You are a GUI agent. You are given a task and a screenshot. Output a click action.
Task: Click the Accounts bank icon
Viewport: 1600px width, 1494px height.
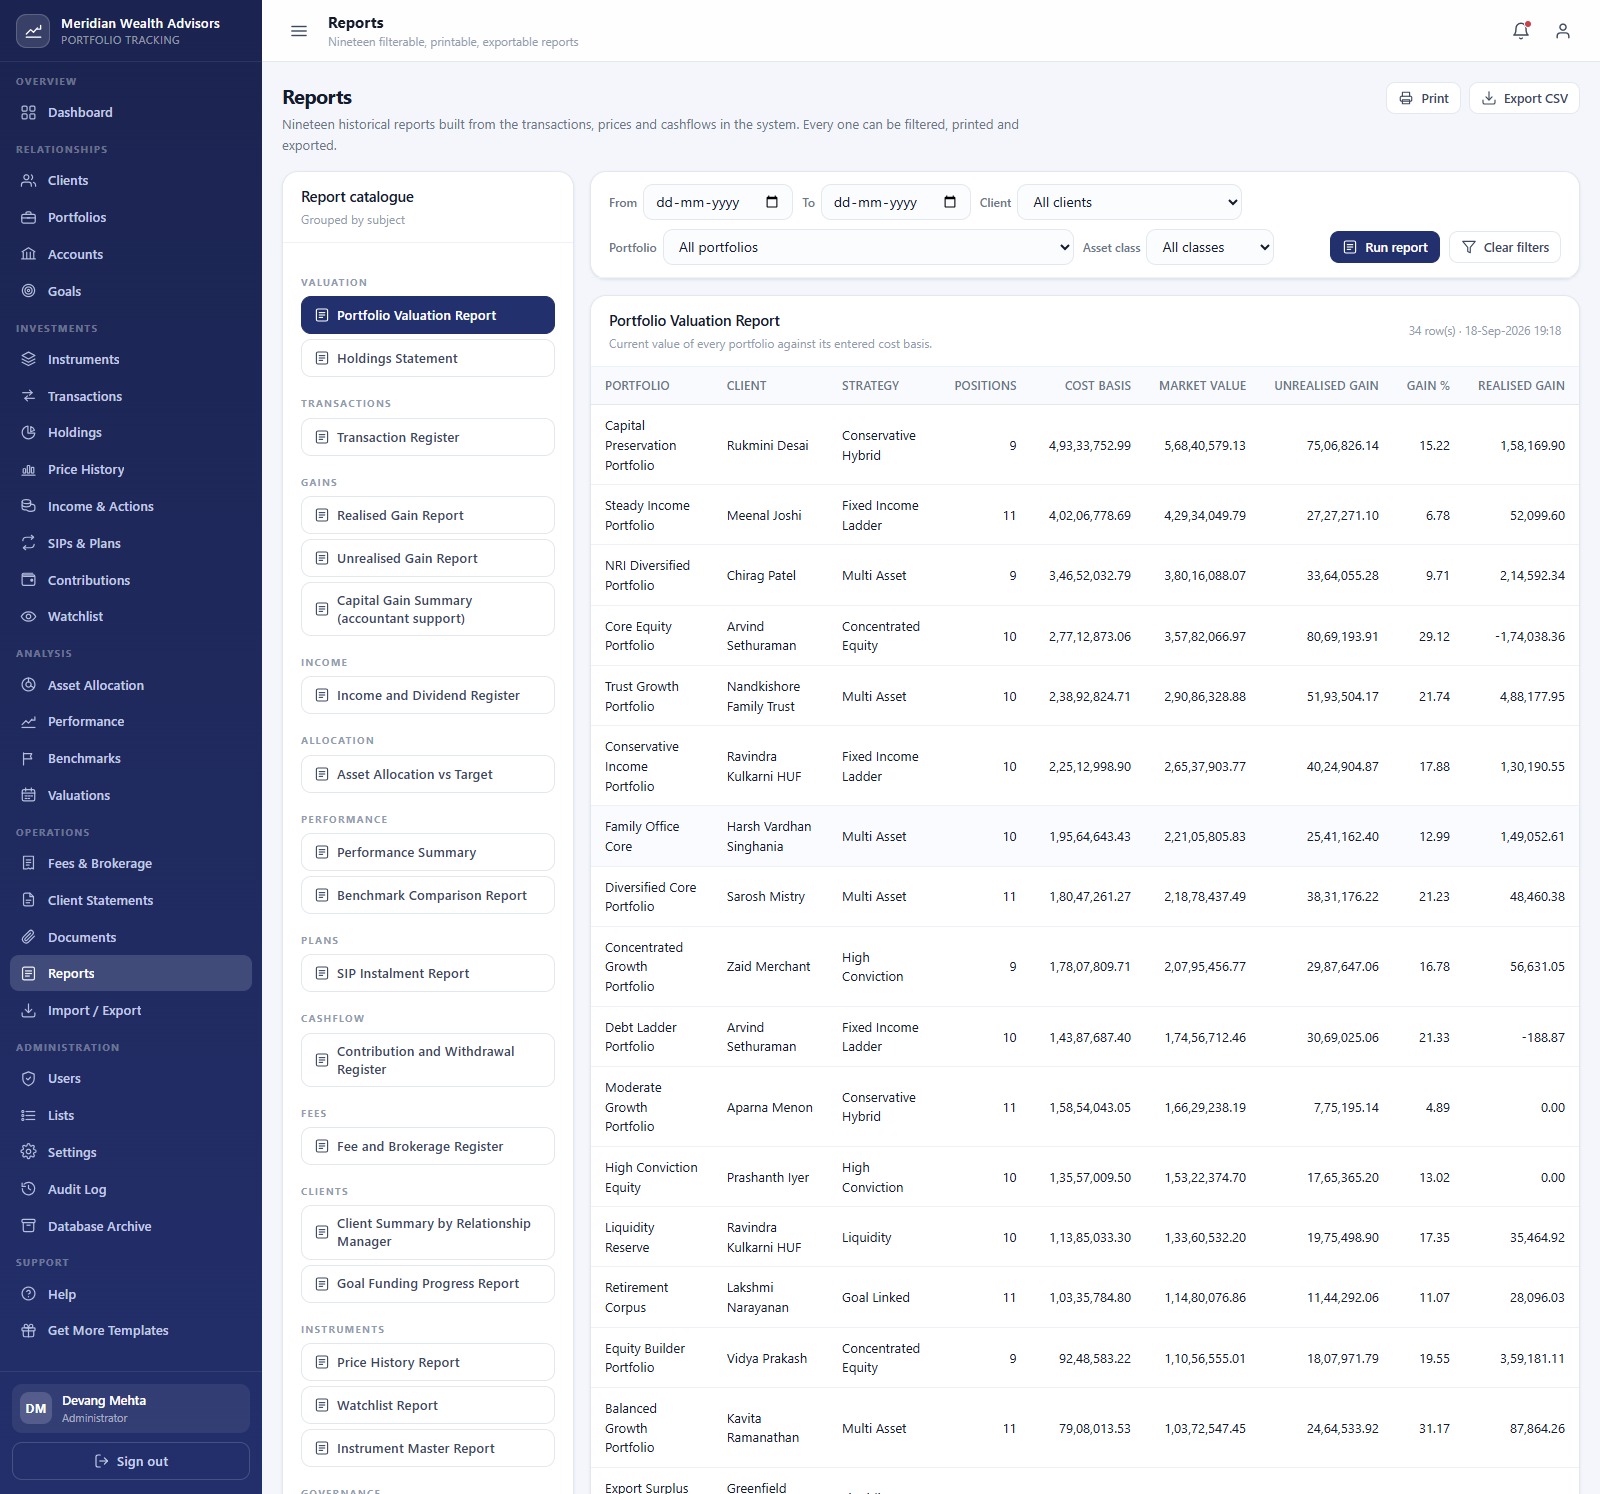coord(28,255)
